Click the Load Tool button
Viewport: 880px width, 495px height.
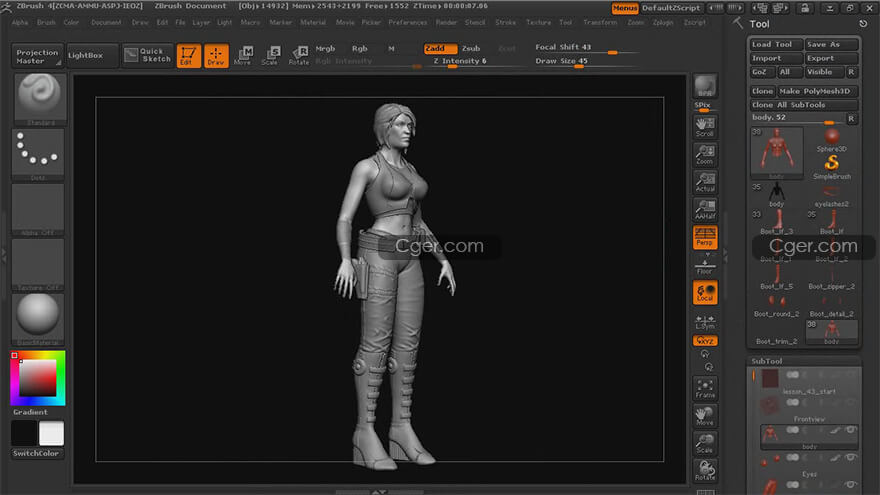pos(776,44)
